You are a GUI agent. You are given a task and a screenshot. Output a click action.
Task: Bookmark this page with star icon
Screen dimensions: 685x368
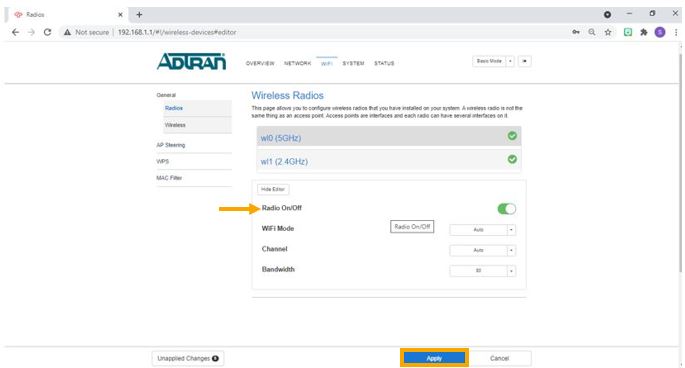click(x=608, y=32)
